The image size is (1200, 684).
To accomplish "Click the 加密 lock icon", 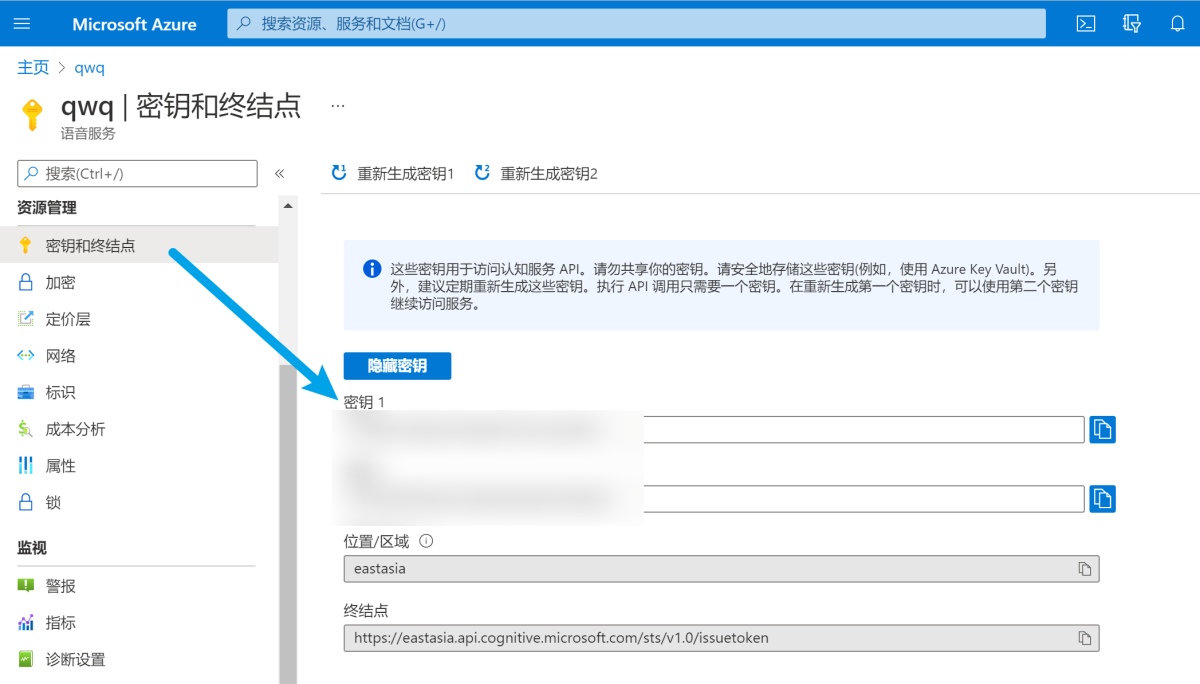I will 26,282.
